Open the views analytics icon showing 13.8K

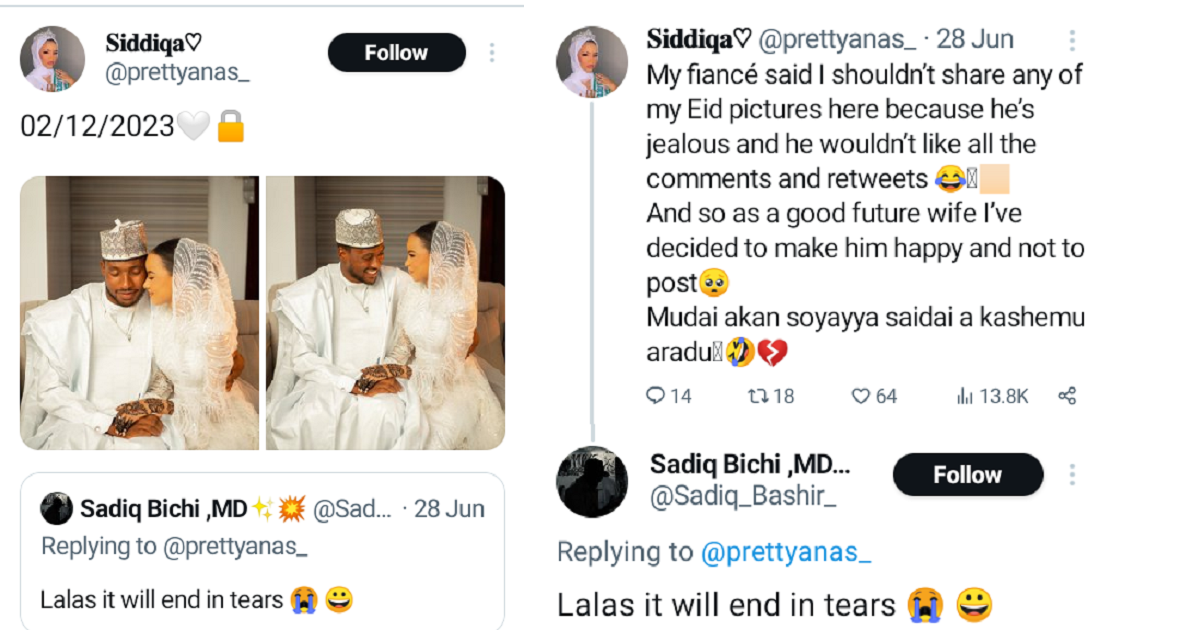(x=965, y=397)
